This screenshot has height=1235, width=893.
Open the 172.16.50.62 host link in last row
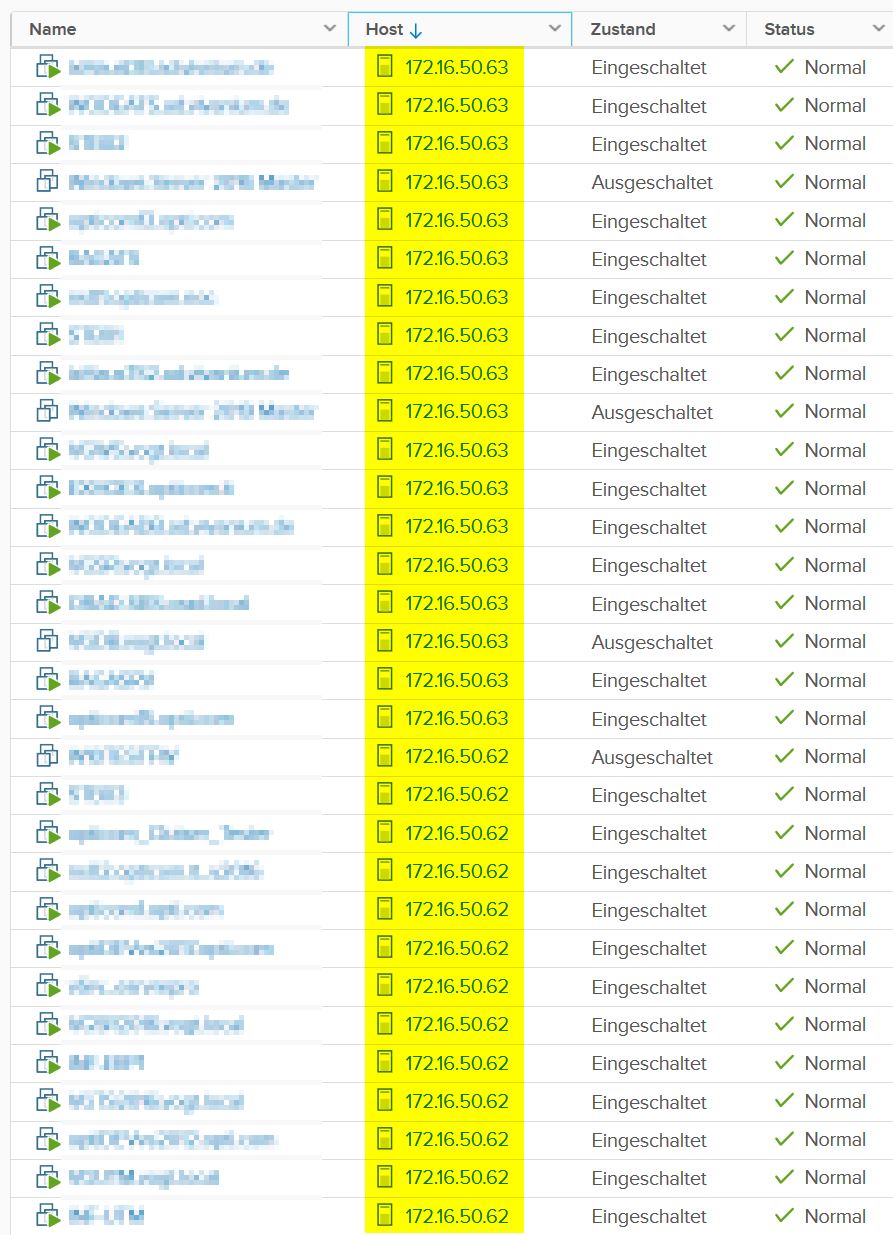coord(456,1216)
